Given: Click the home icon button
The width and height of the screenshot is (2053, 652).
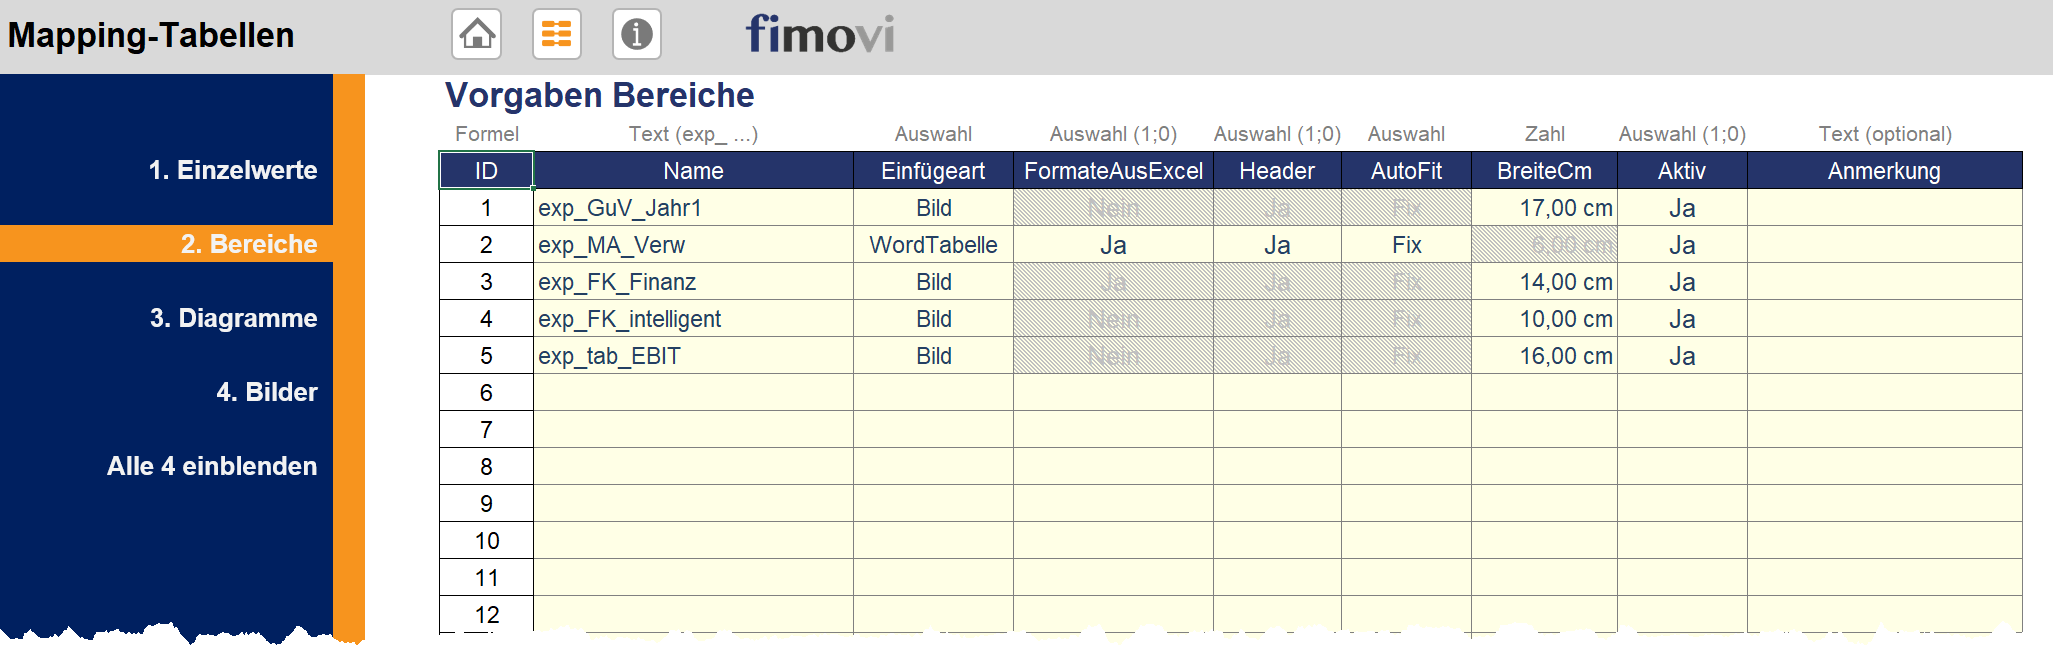Looking at the screenshot, I should 477,34.
